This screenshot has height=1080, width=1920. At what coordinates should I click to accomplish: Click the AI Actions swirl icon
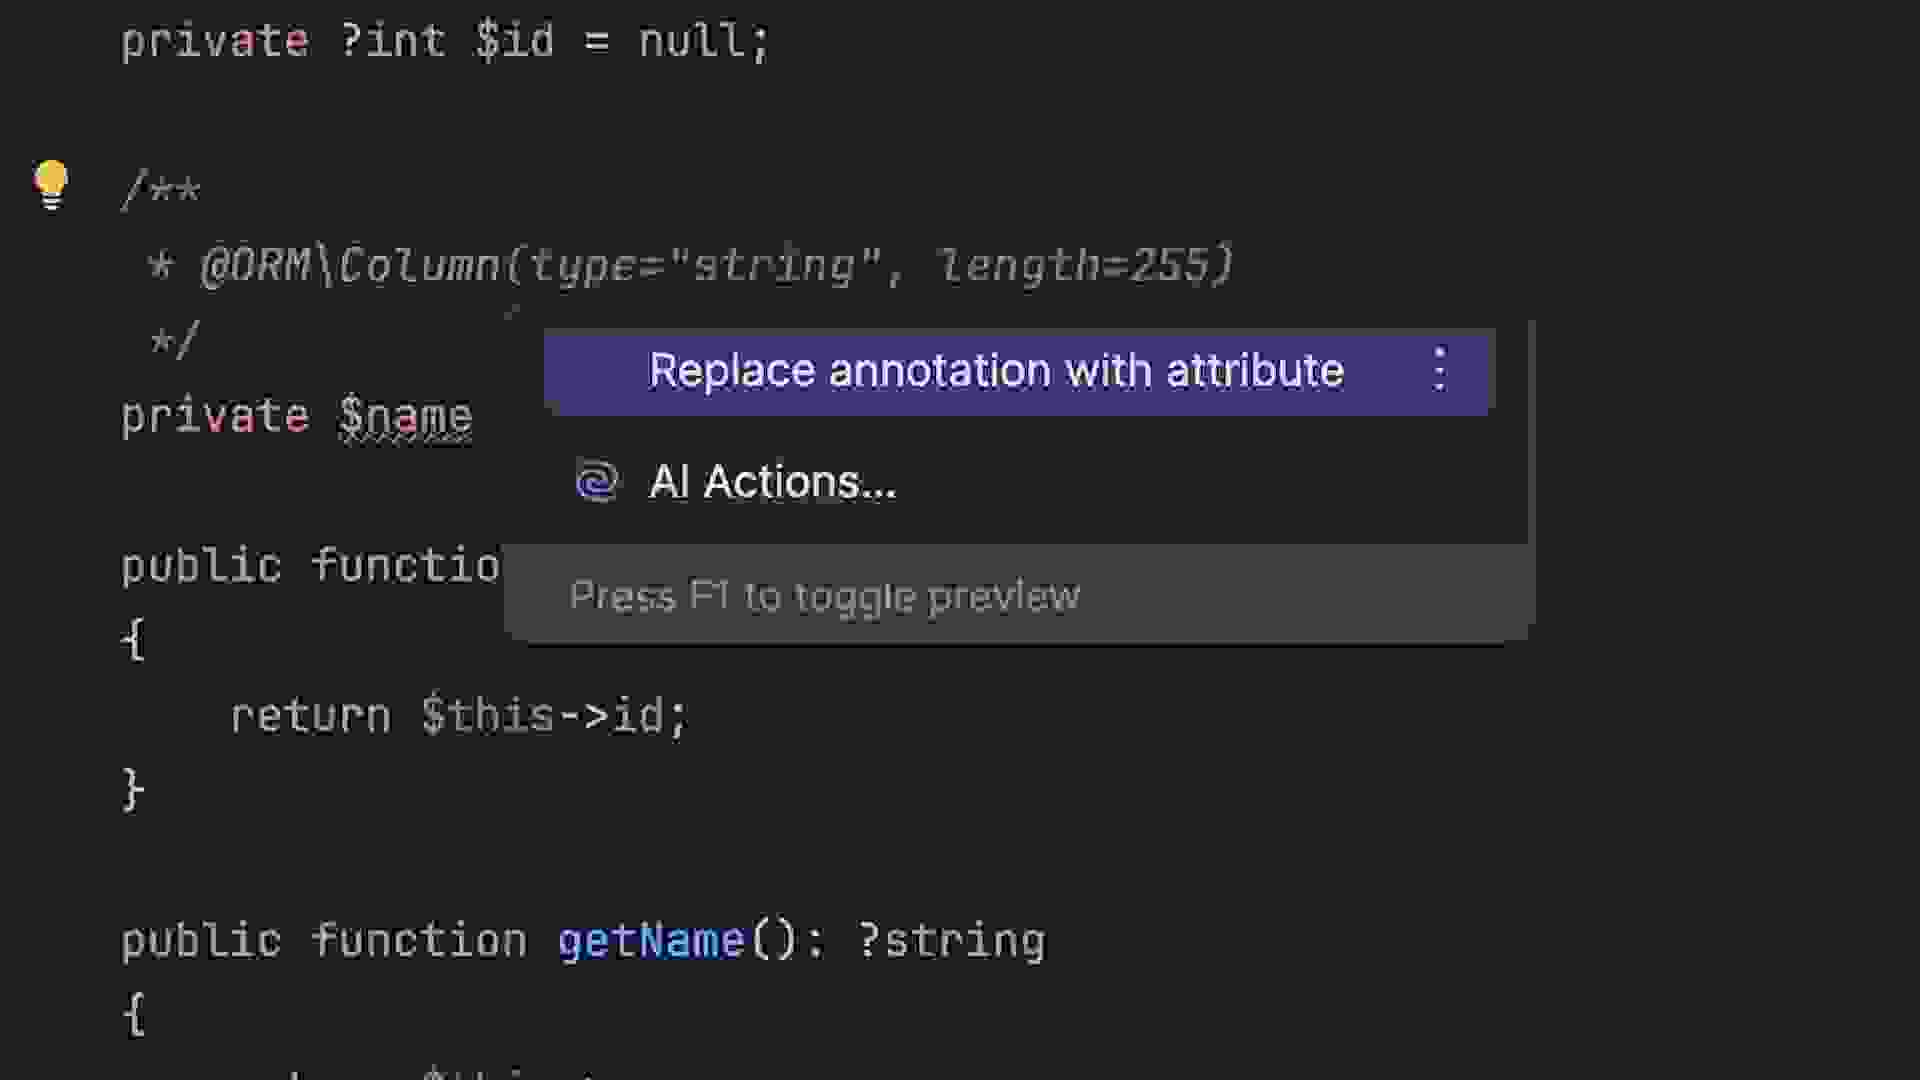pos(595,481)
